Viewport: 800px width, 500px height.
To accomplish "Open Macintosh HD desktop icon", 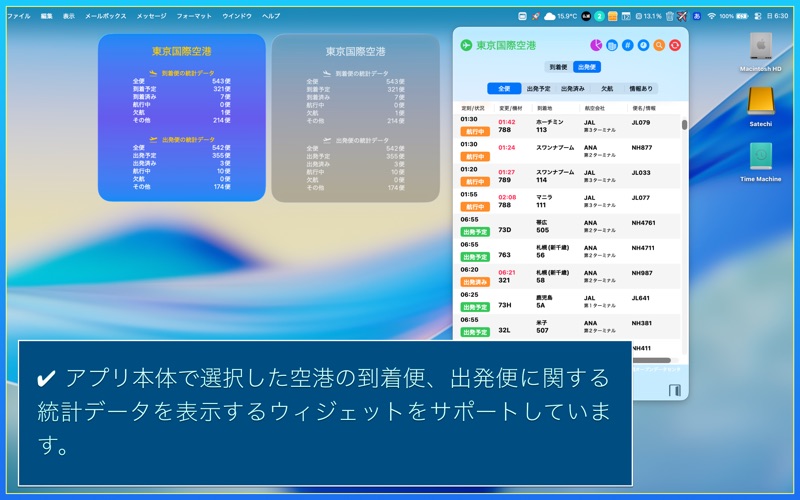I will 761,50.
